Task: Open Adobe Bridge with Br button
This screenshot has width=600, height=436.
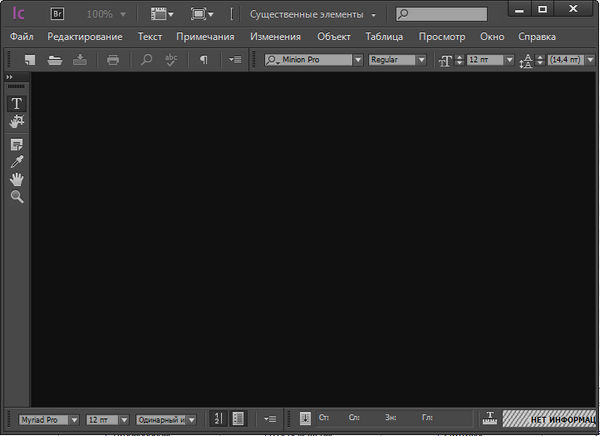Action: pyautogui.click(x=57, y=15)
